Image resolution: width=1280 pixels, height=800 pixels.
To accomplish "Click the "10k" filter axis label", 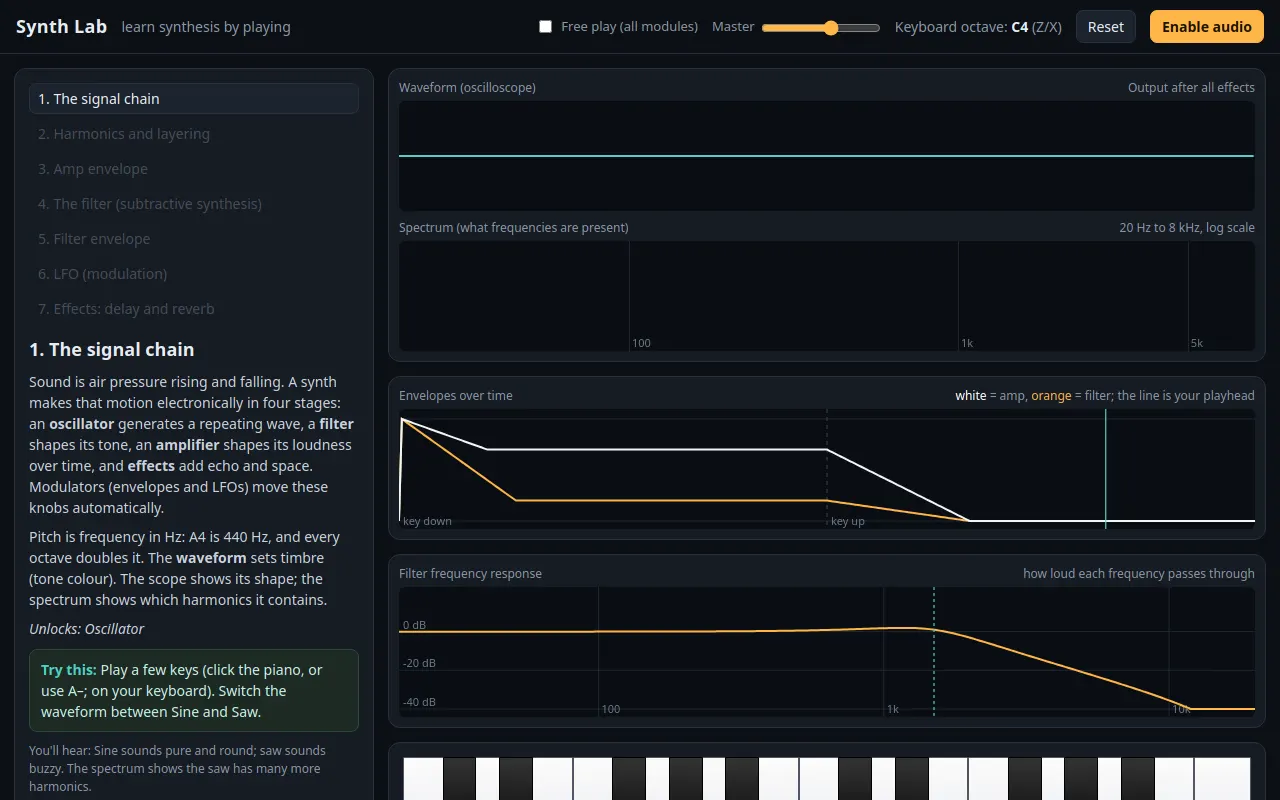I will click(1181, 709).
